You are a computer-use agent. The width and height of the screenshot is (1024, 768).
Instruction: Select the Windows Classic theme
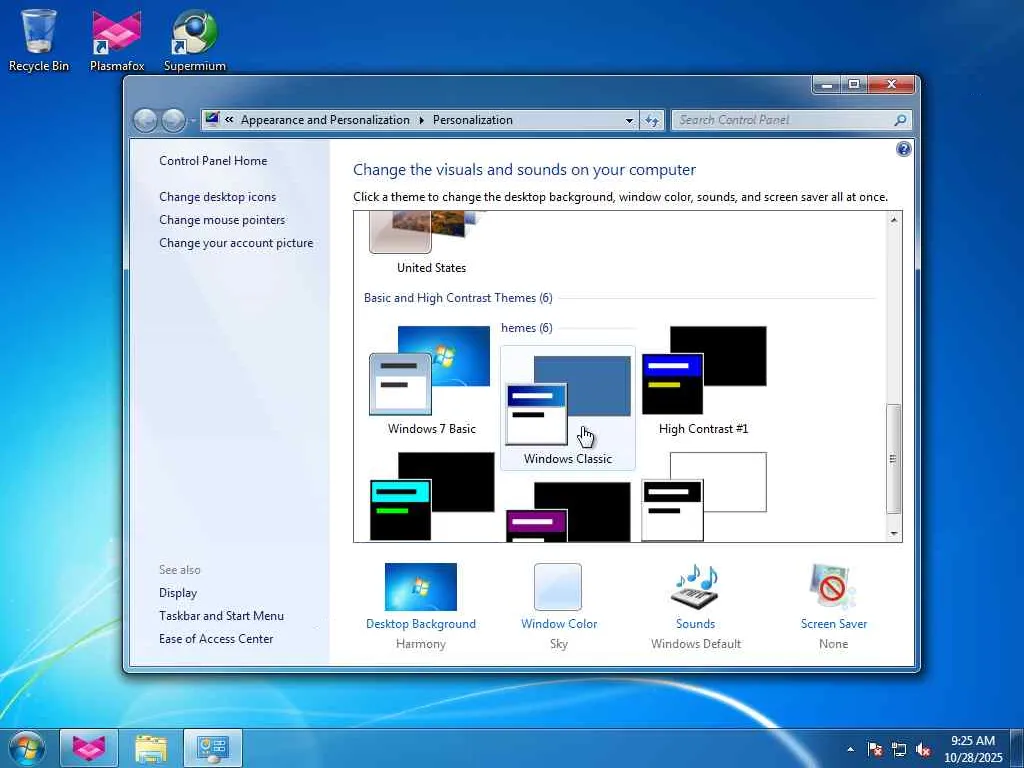568,408
